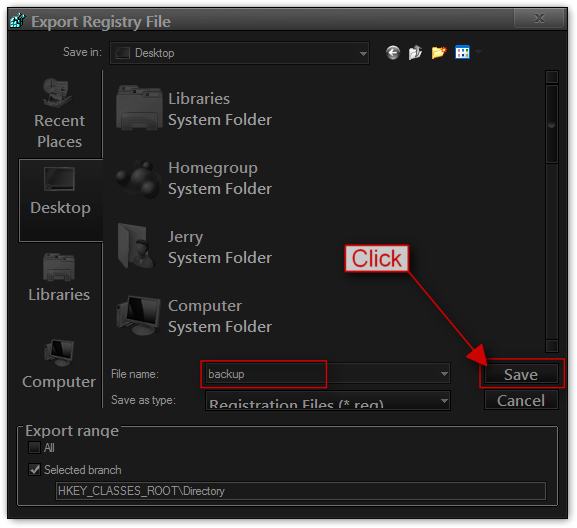Check the All export range option

pos(34,448)
